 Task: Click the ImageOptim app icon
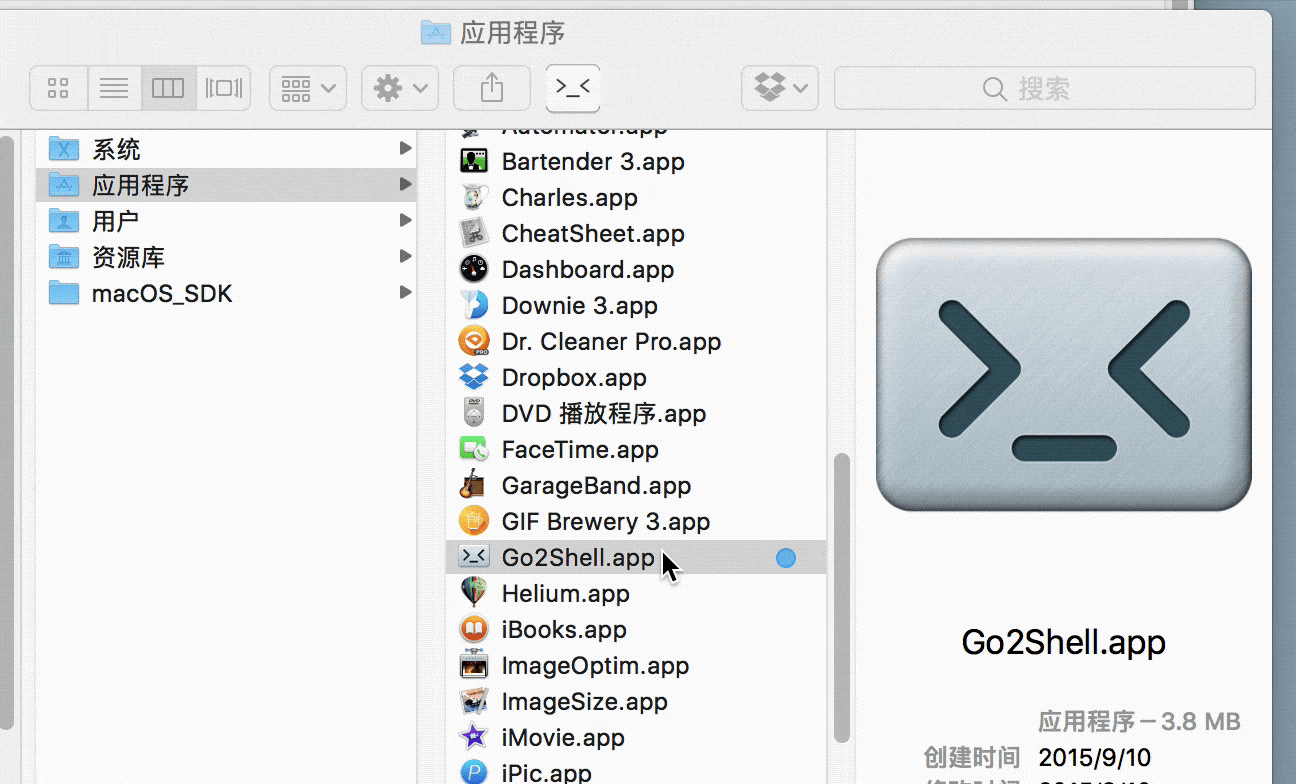(x=473, y=665)
